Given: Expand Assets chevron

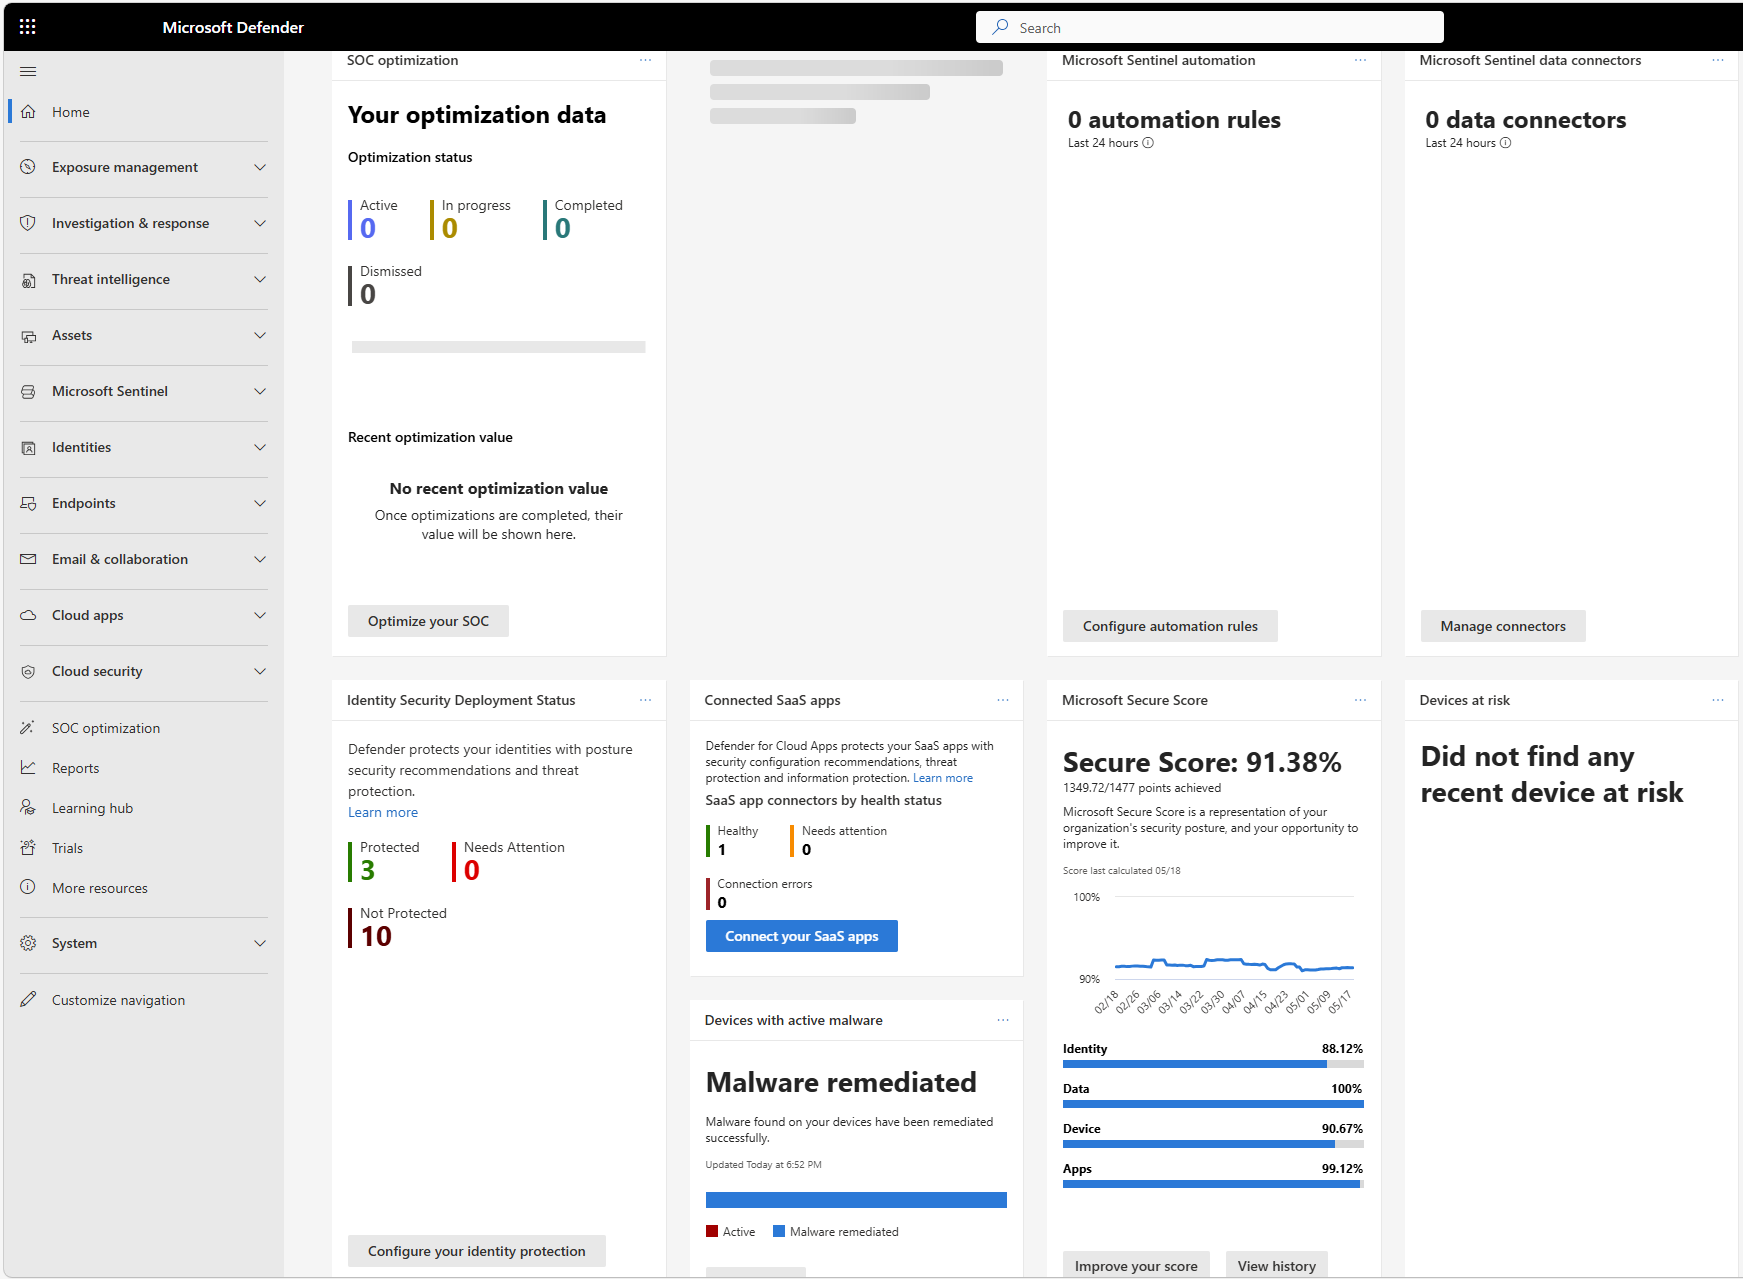Looking at the screenshot, I should click(260, 335).
